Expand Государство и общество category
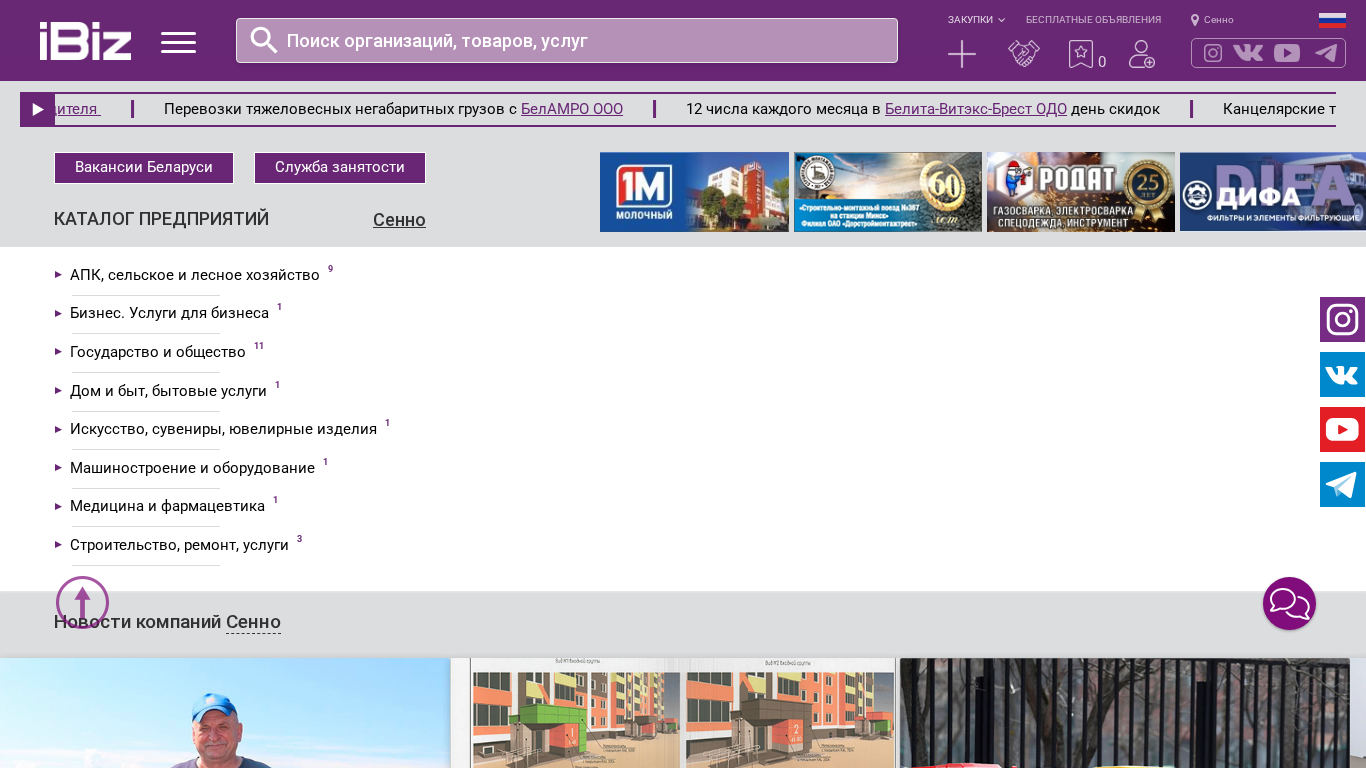 (x=157, y=352)
